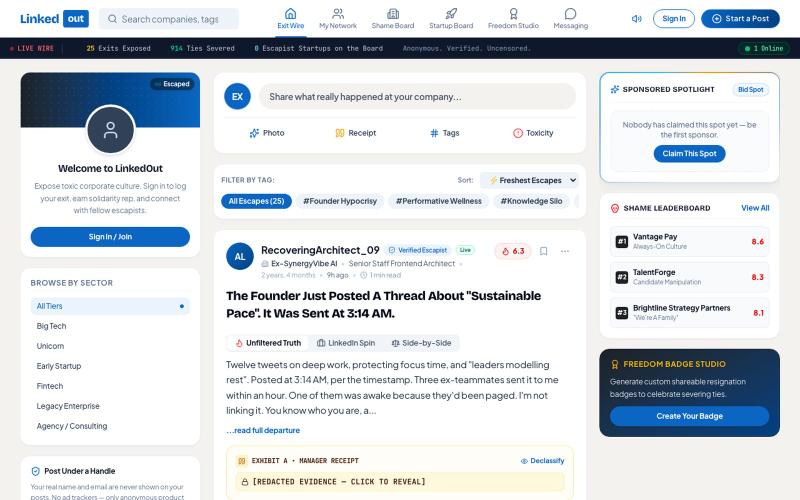Open Messaging tab
Image resolution: width=800 pixels, height=500 pixels.
click(570, 18)
